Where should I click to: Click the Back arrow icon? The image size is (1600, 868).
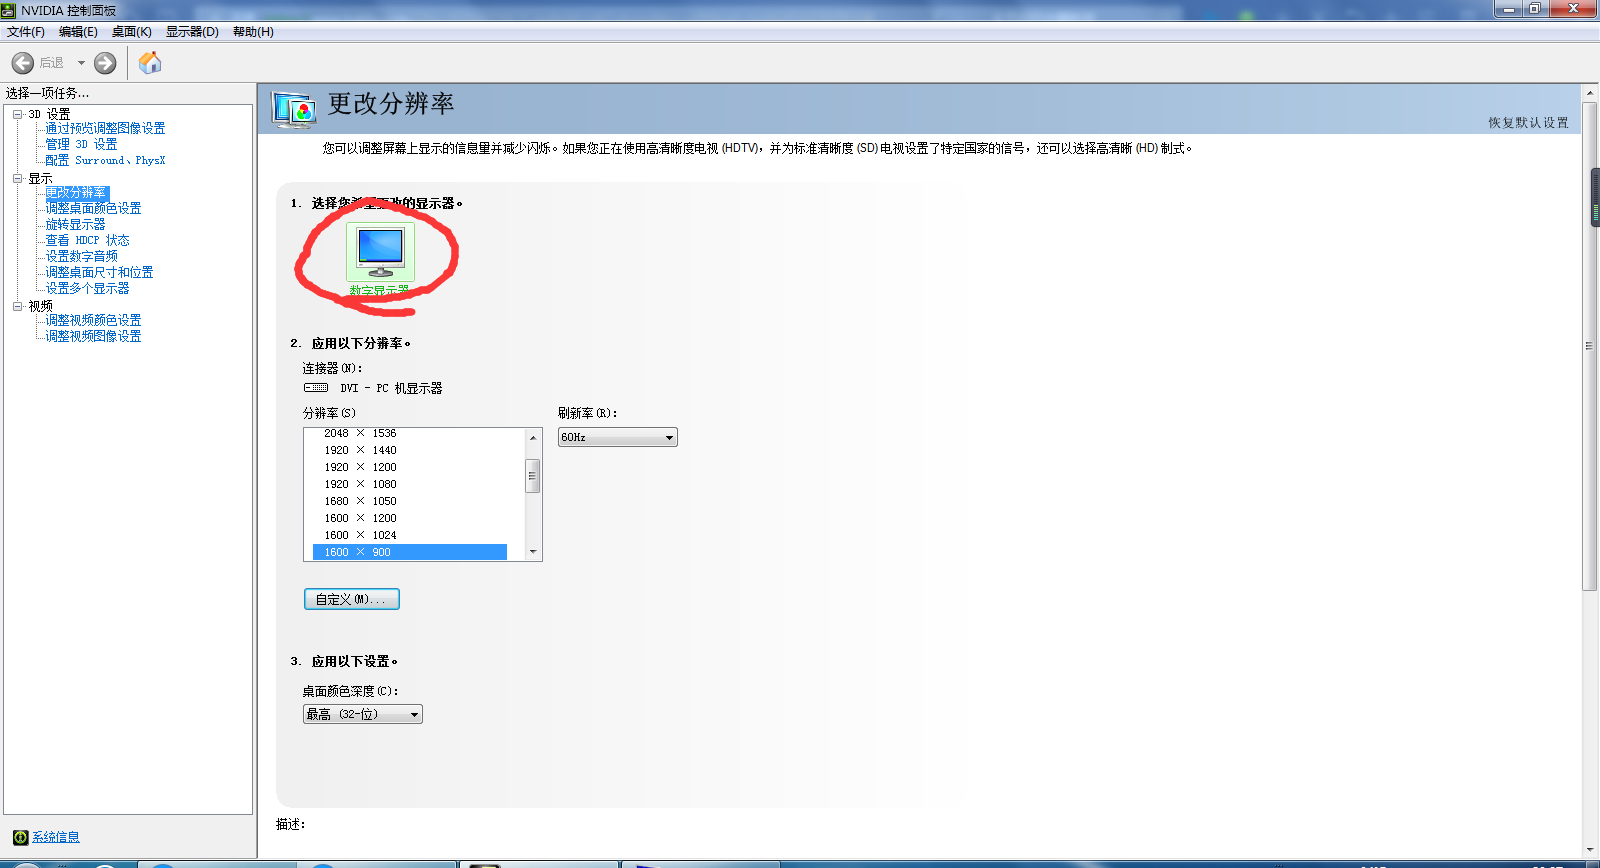[23, 63]
